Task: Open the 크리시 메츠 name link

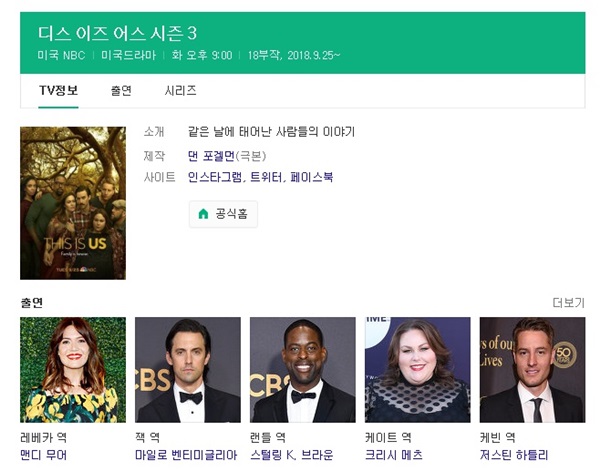Action: [394, 455]
